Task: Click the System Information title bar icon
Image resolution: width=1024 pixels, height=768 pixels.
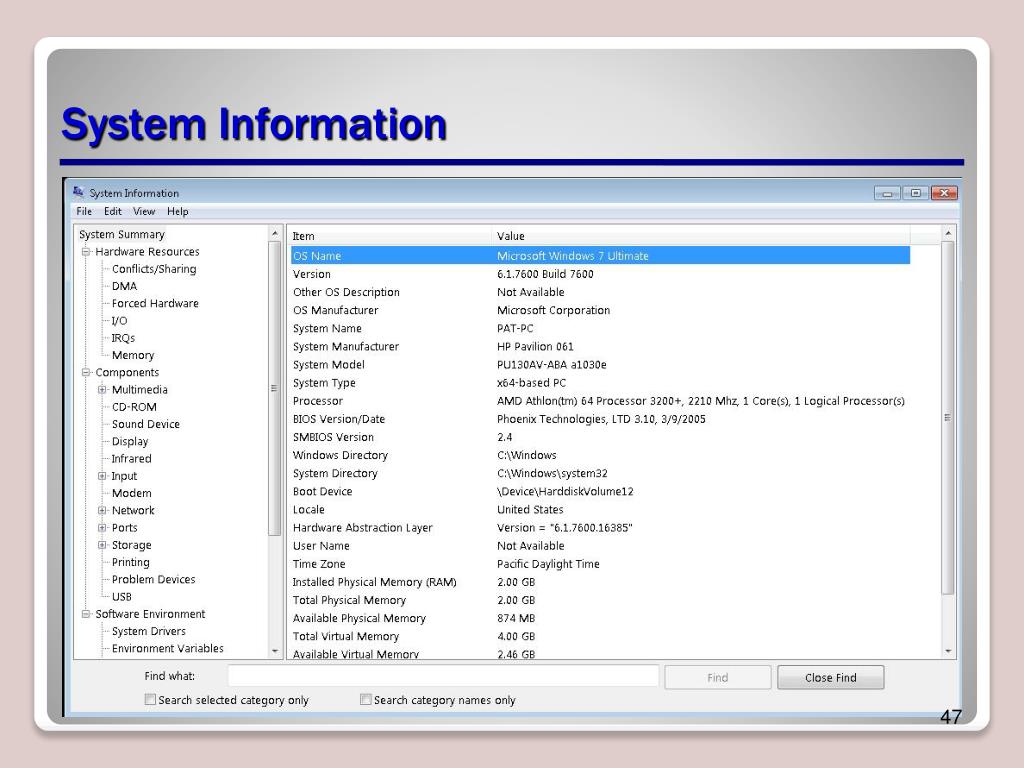Action: point(78,192)
